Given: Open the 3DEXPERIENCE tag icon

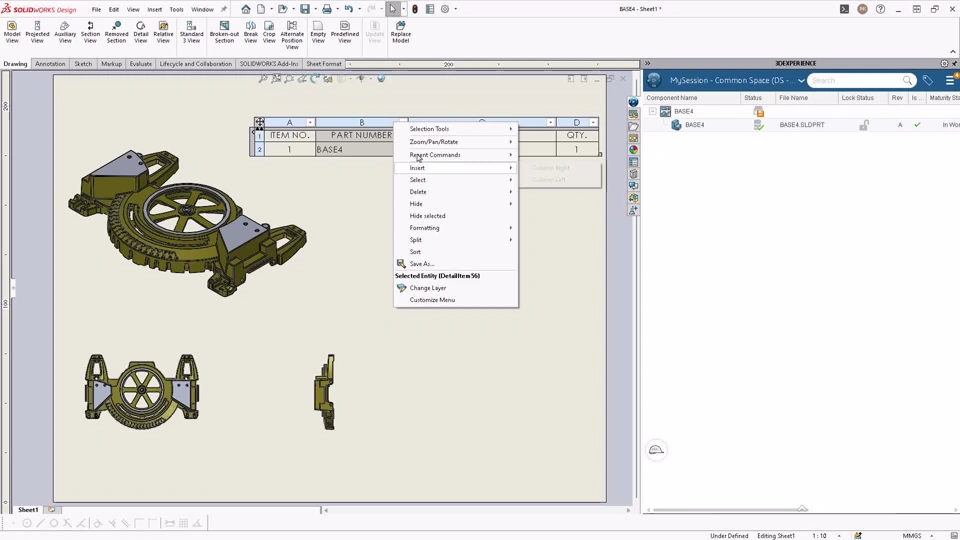Looking at the screenshot, I should [x=928, y=80].
